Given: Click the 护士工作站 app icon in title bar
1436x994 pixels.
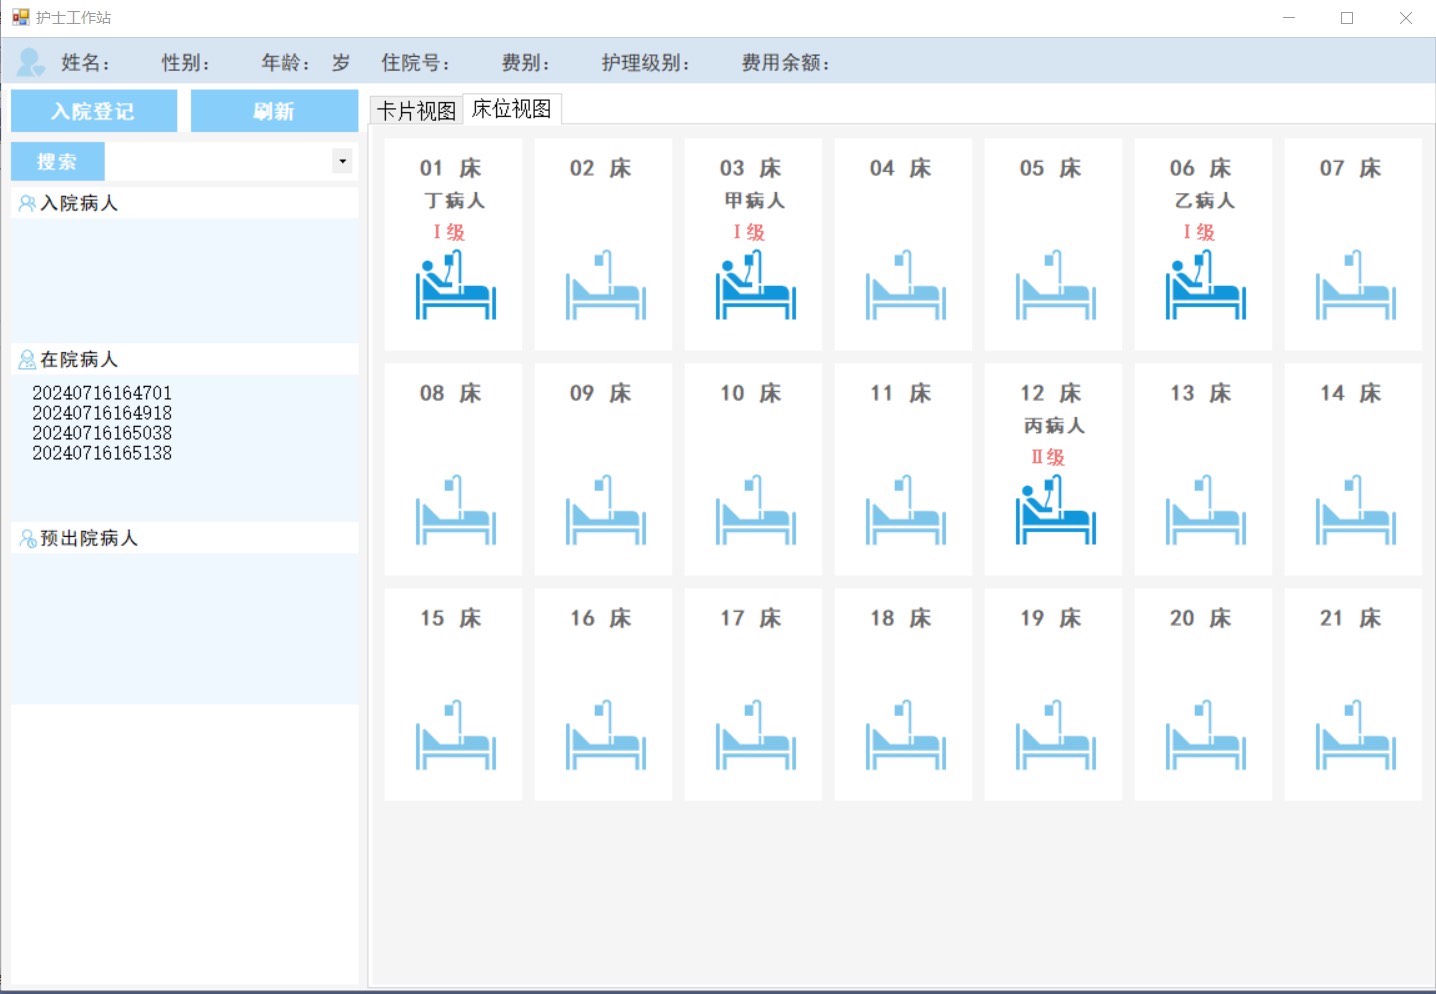Looking at the screenshot, I should pos(20,17).
